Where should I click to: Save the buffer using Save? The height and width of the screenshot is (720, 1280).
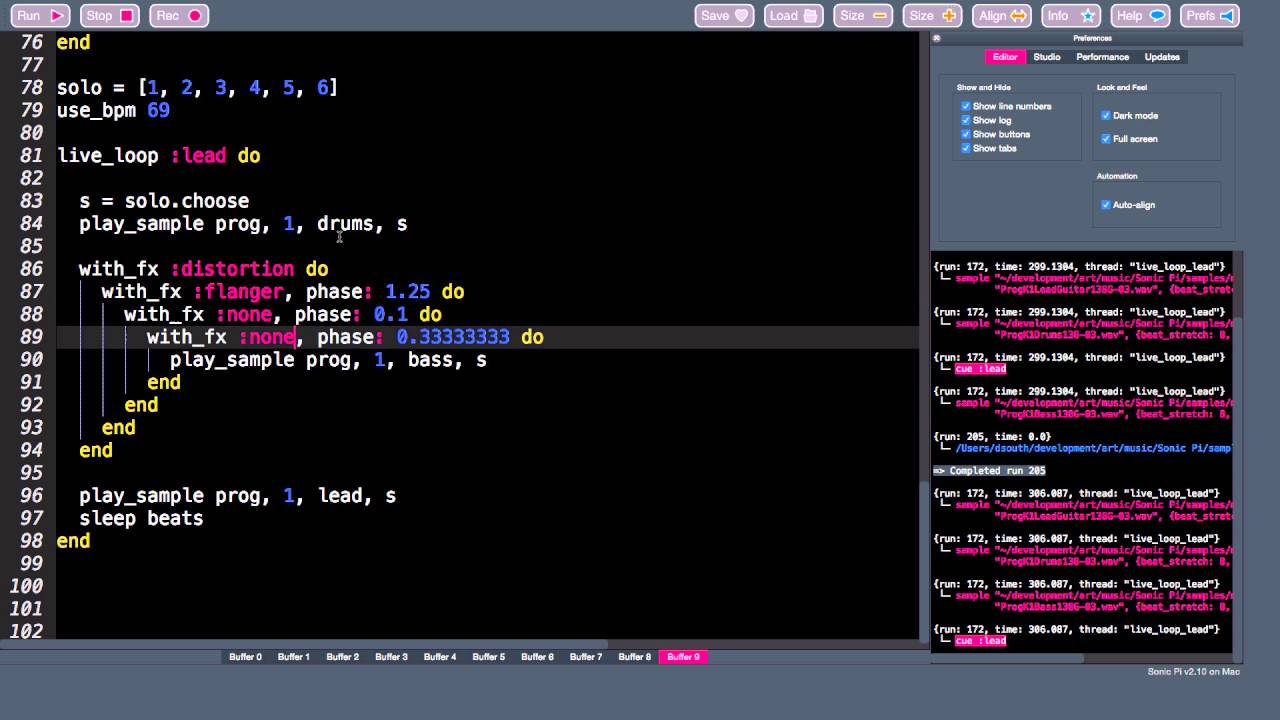(x=724, y=15)
